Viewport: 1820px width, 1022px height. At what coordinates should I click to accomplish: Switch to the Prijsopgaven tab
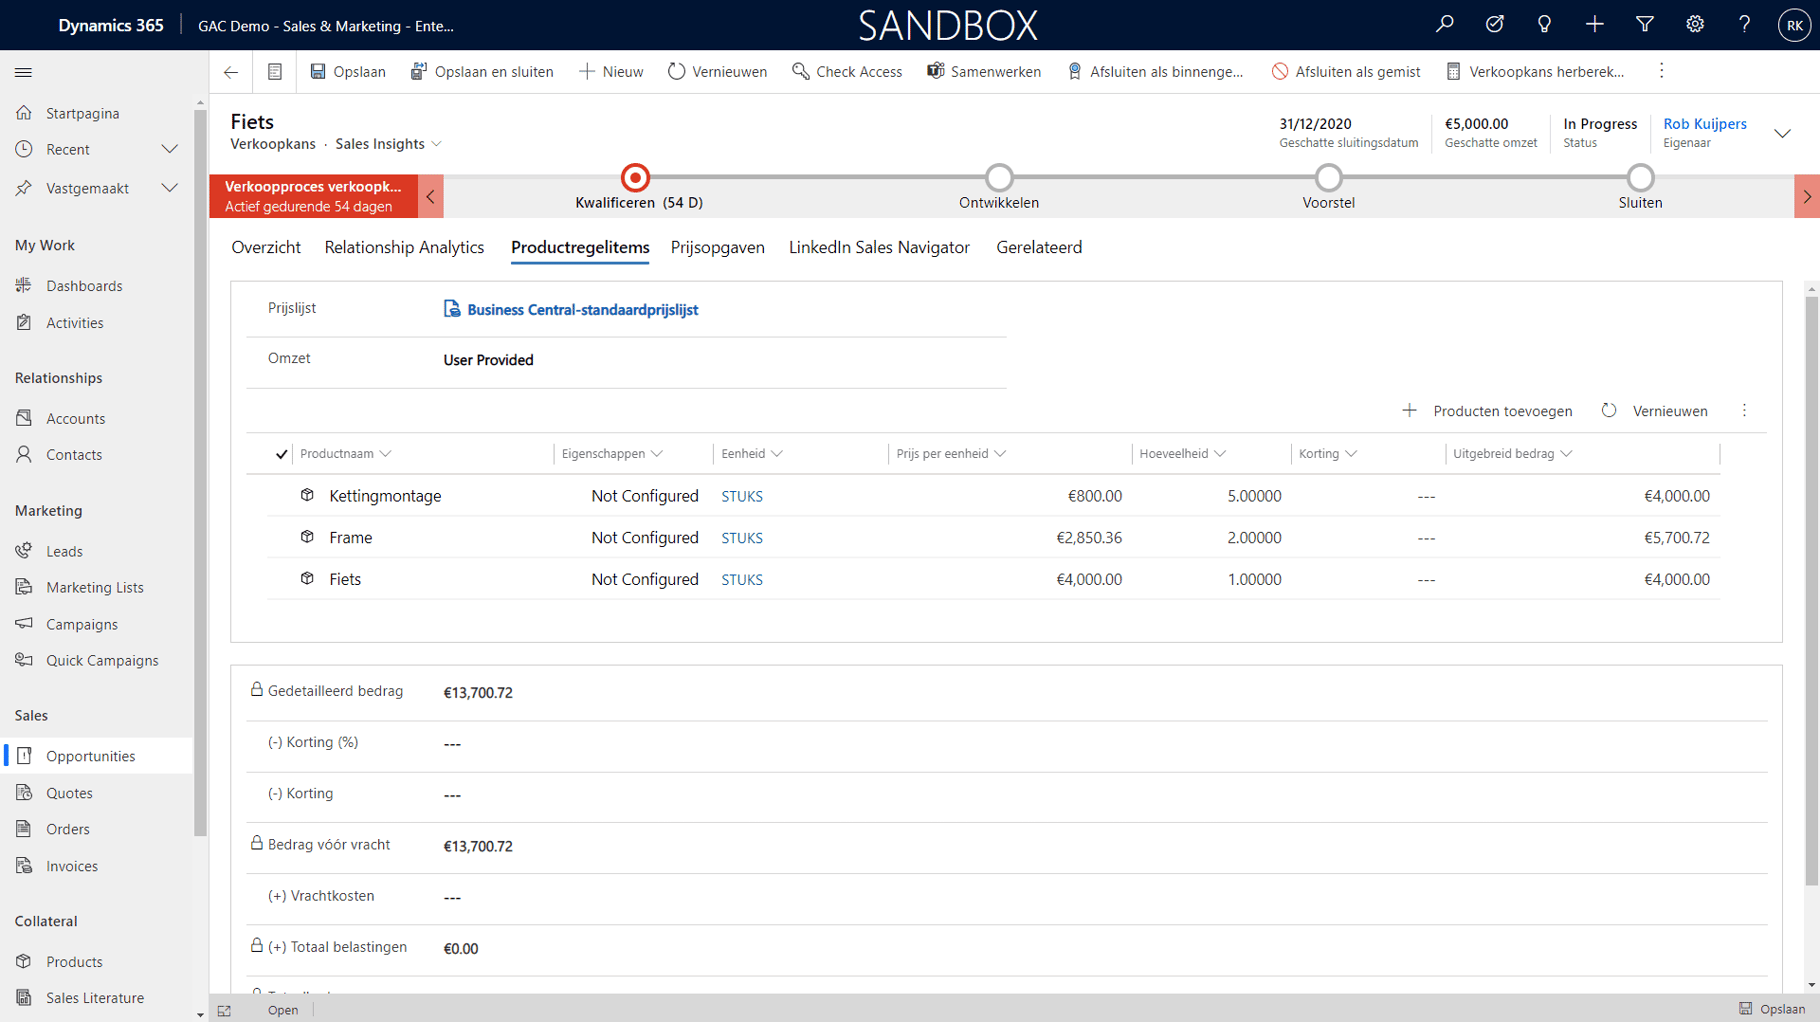tap(717, 247)
